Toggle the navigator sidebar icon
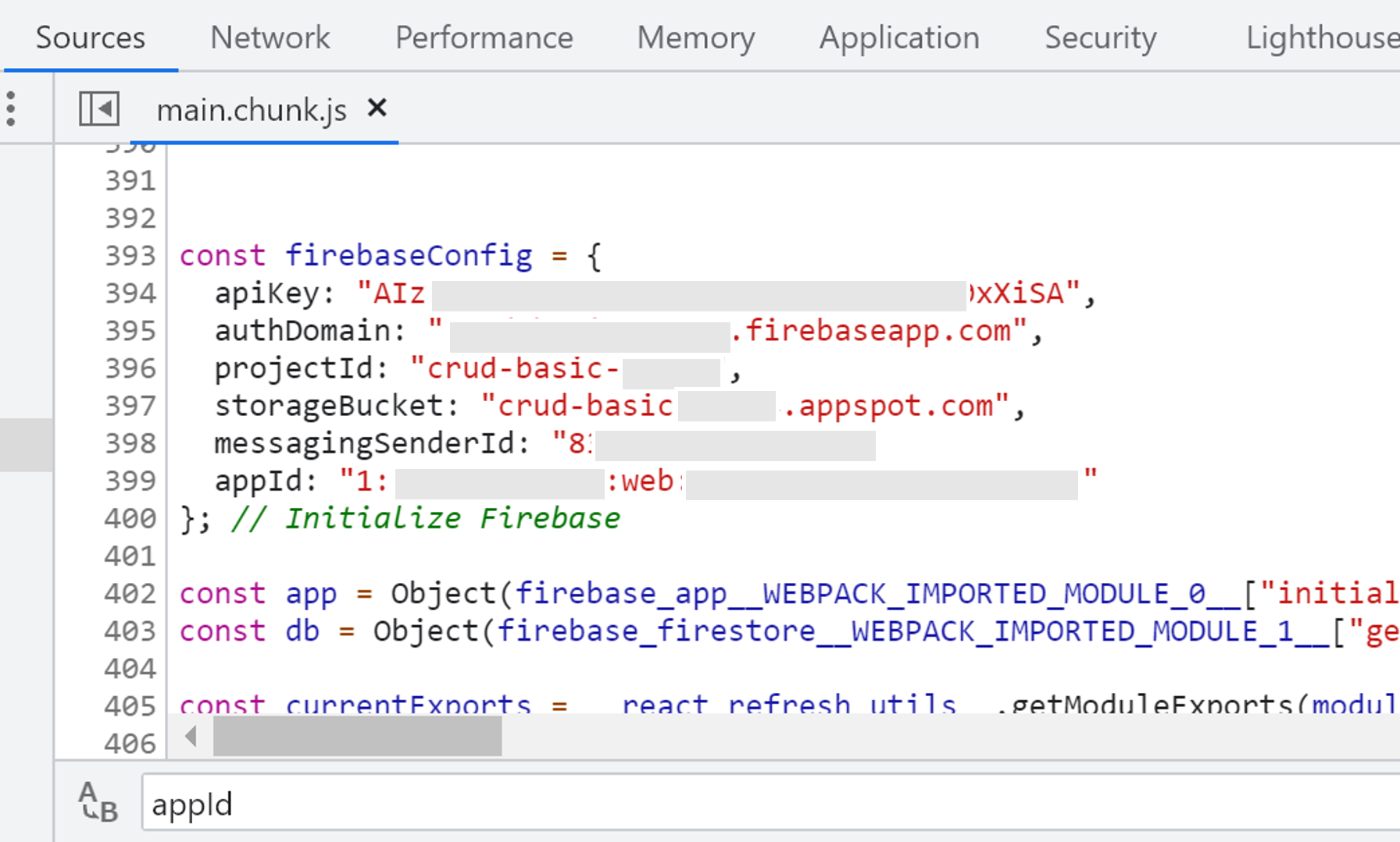Screen dimensions: 1400x842 click(100, 109)
